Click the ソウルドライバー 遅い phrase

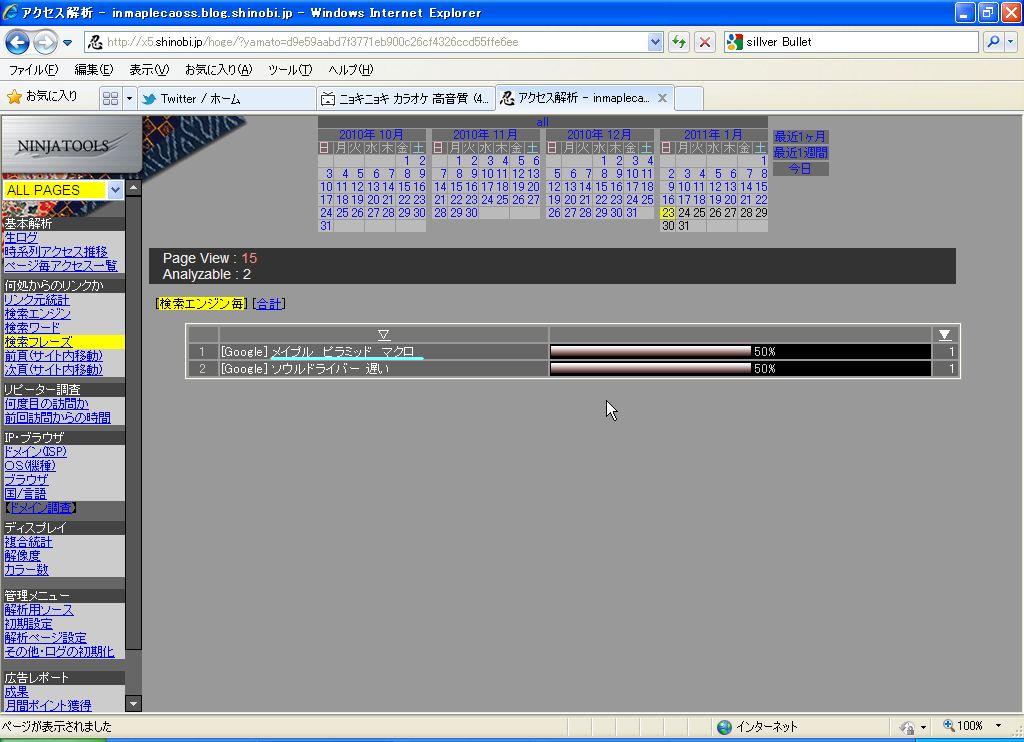(x=330, y=369)
